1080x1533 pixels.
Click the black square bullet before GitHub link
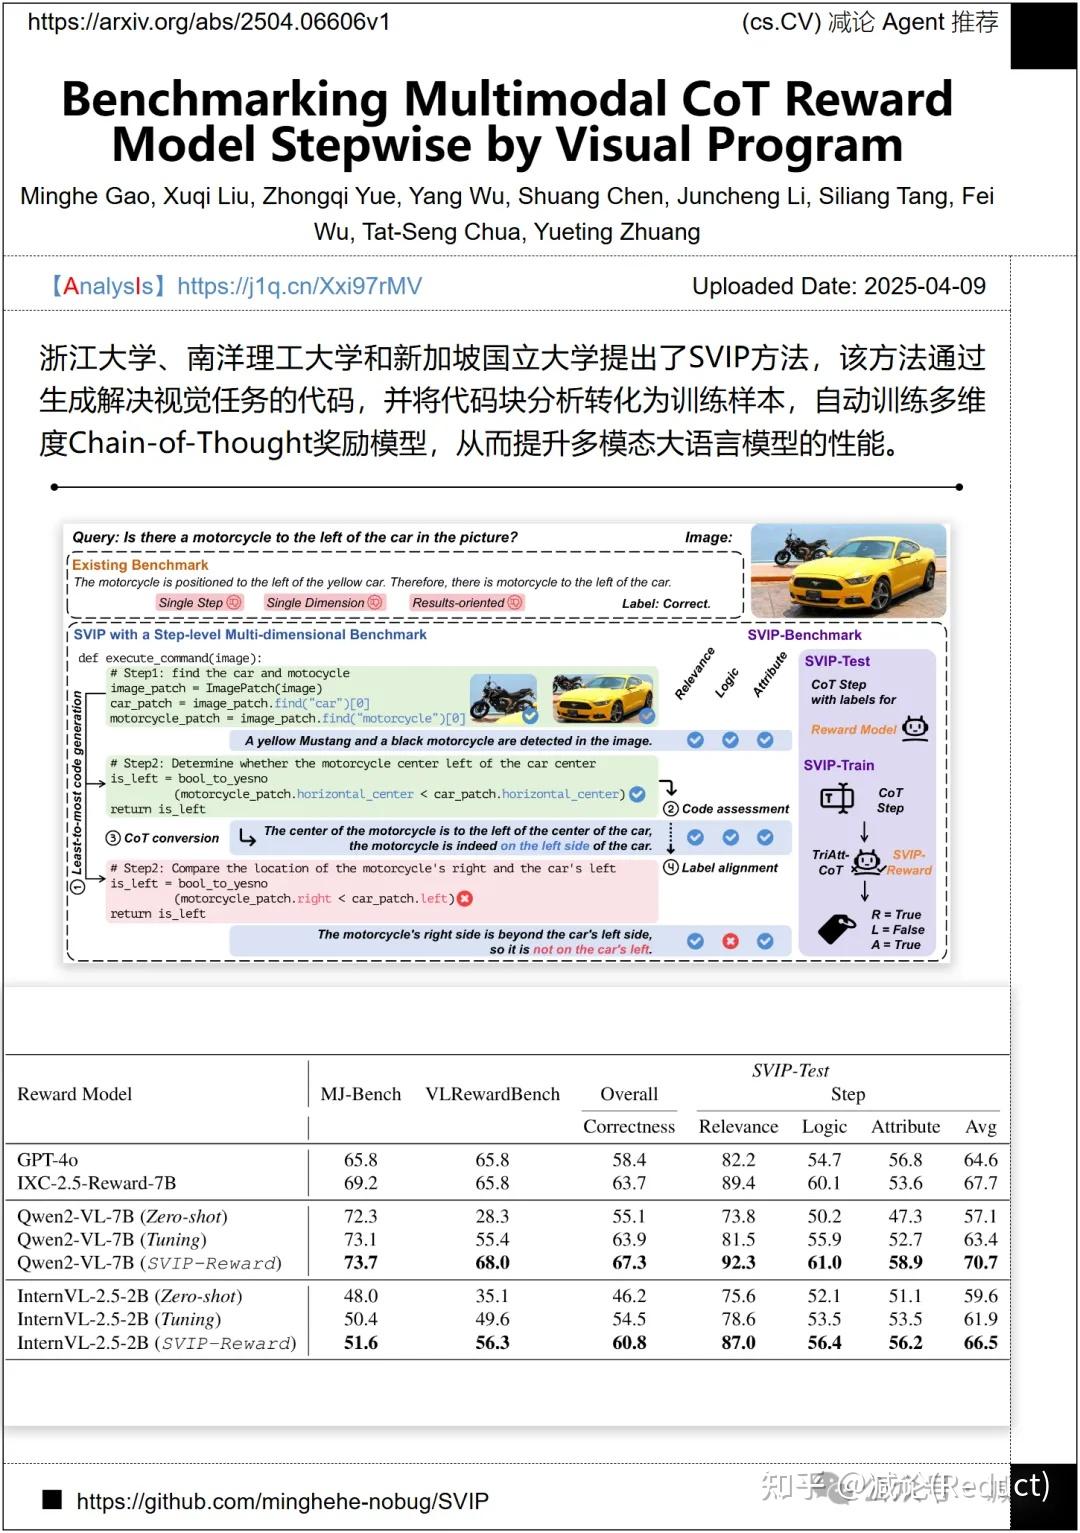point(52,1500)
